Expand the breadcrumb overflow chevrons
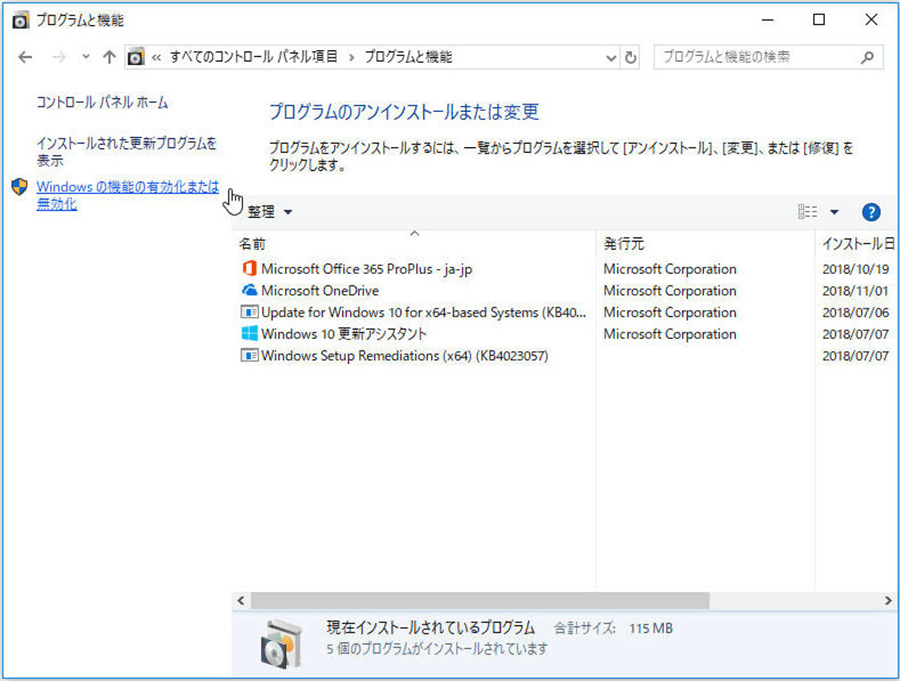The image size is (900, 681). pyautogui.click(x=156, y=57)
